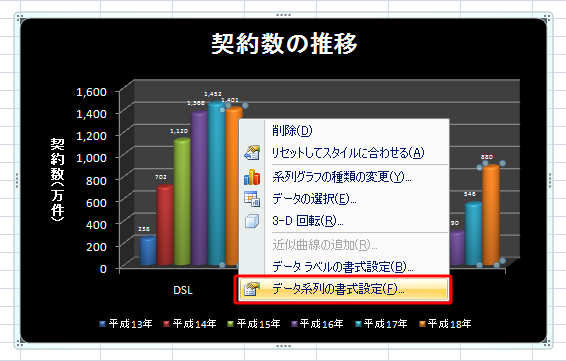
Task: Choose データ系列の書式設定(F) highlighted item
Action: coord(343,289)
